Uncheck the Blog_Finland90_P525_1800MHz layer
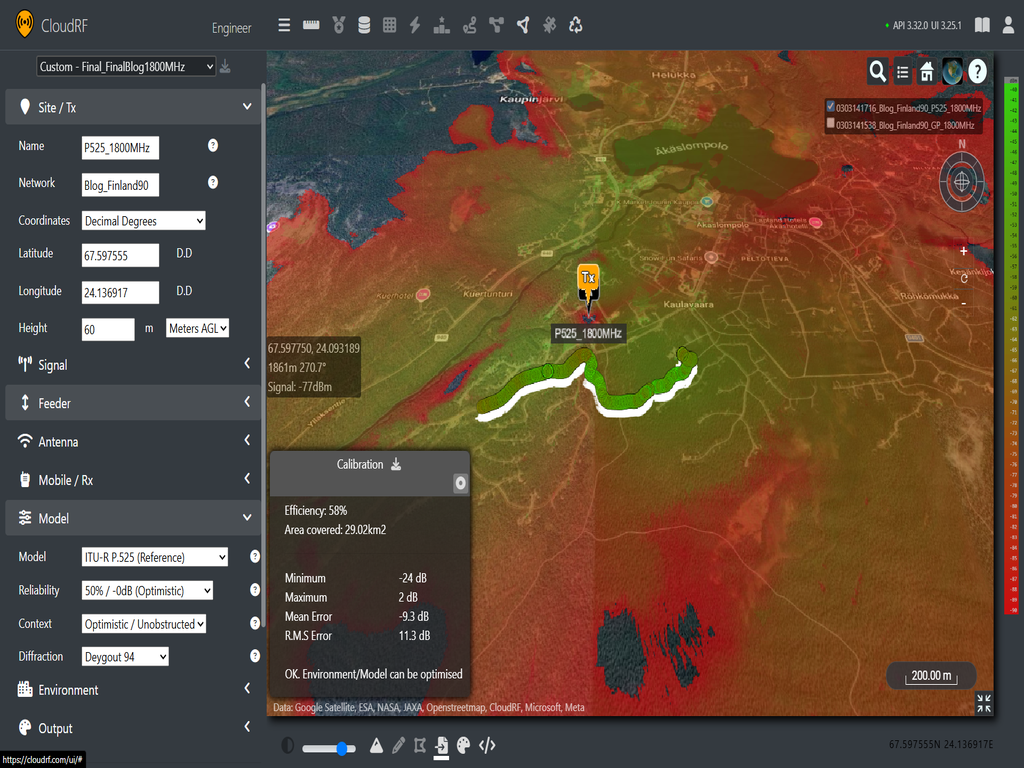Image resolution: width=1024 pixels, height=768 pixels. (830, 107)
